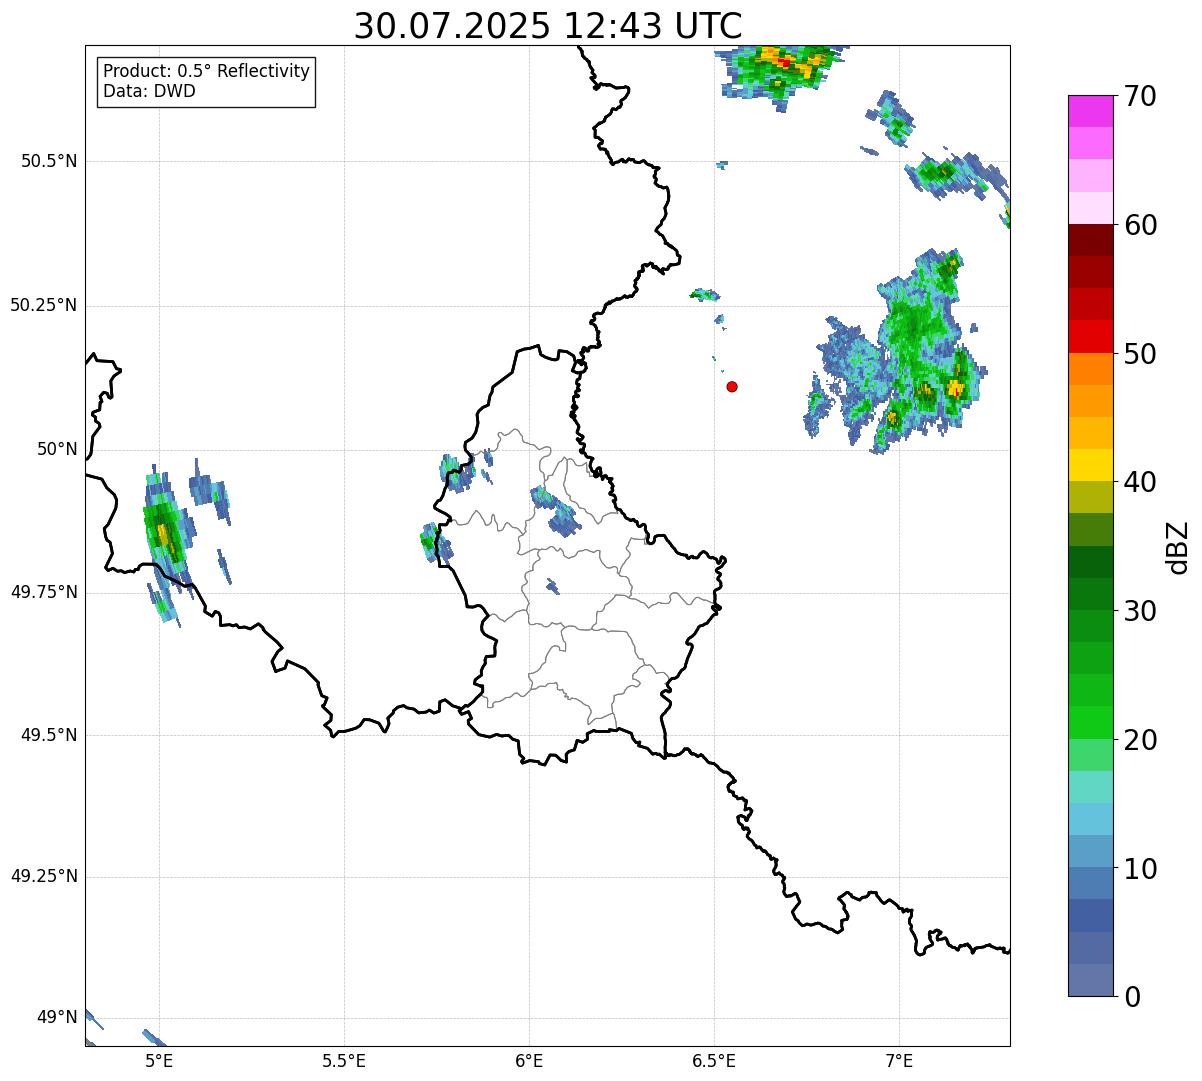1202x1081 pixels.
Task: Click colorbar tick label 0
Action: pyautogui.click(x=1132, y=997)
